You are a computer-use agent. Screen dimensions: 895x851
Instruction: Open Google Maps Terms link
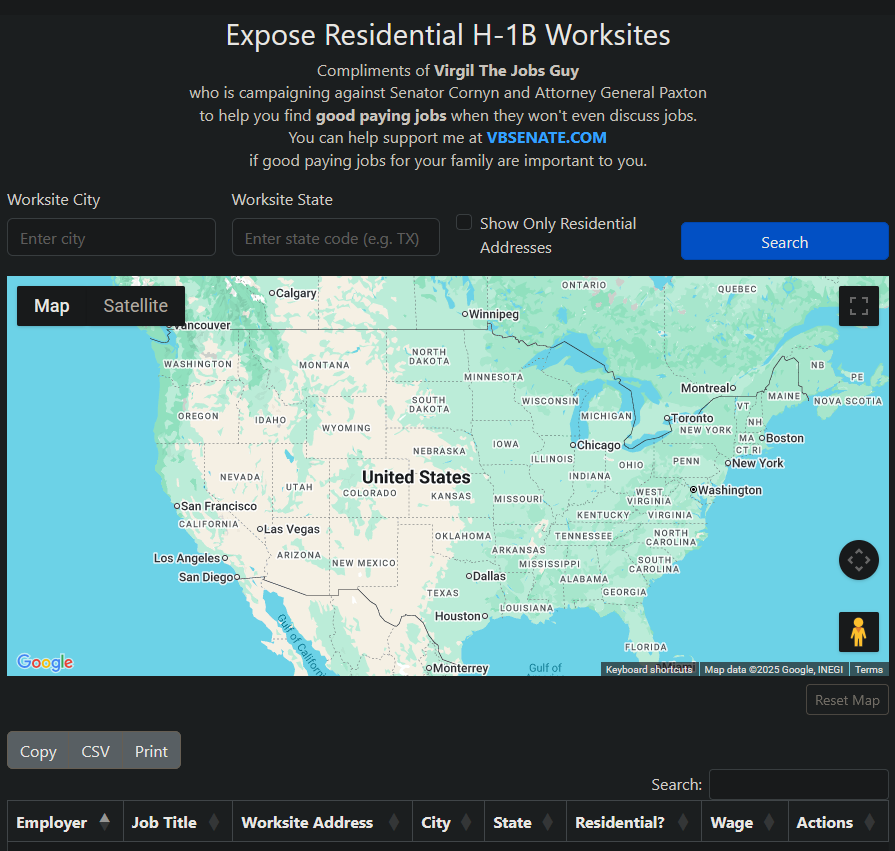click(x=869, y=669)
